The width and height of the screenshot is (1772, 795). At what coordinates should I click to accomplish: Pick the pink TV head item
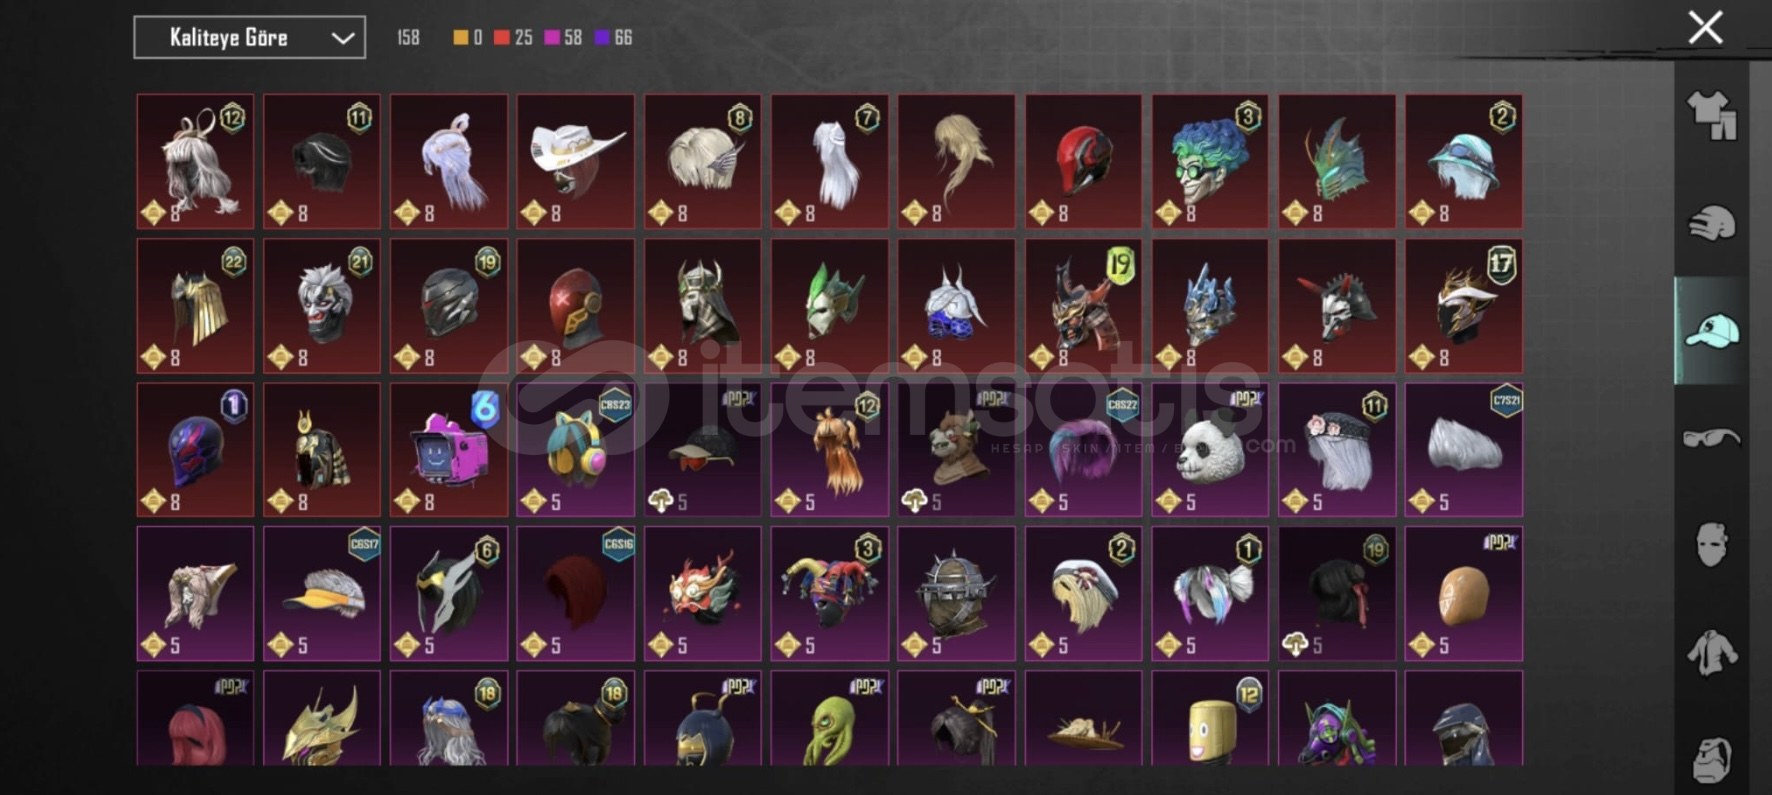tap(448, 449)
